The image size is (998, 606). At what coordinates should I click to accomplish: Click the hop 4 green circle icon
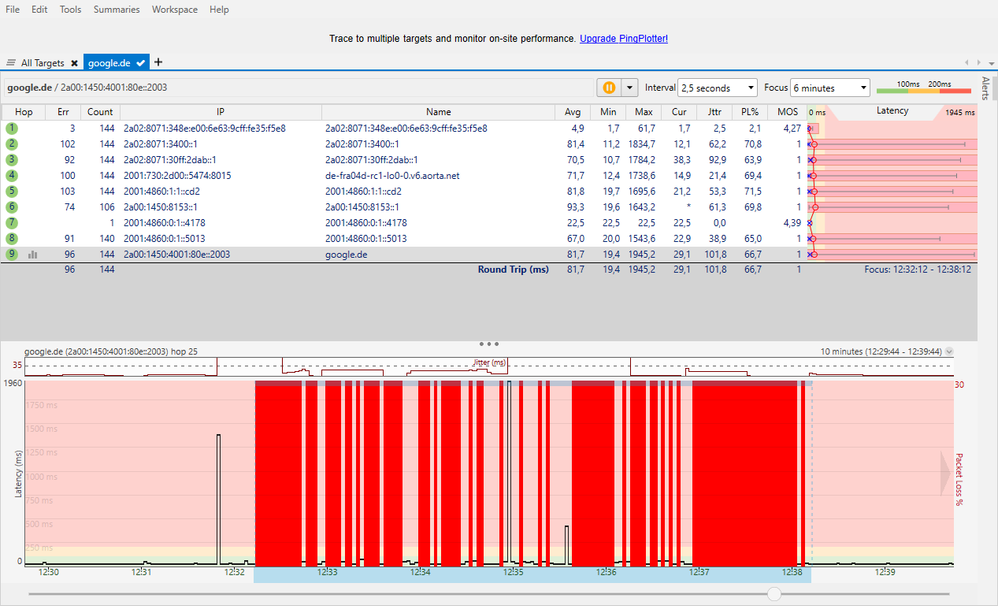click(x=12, y=175)
